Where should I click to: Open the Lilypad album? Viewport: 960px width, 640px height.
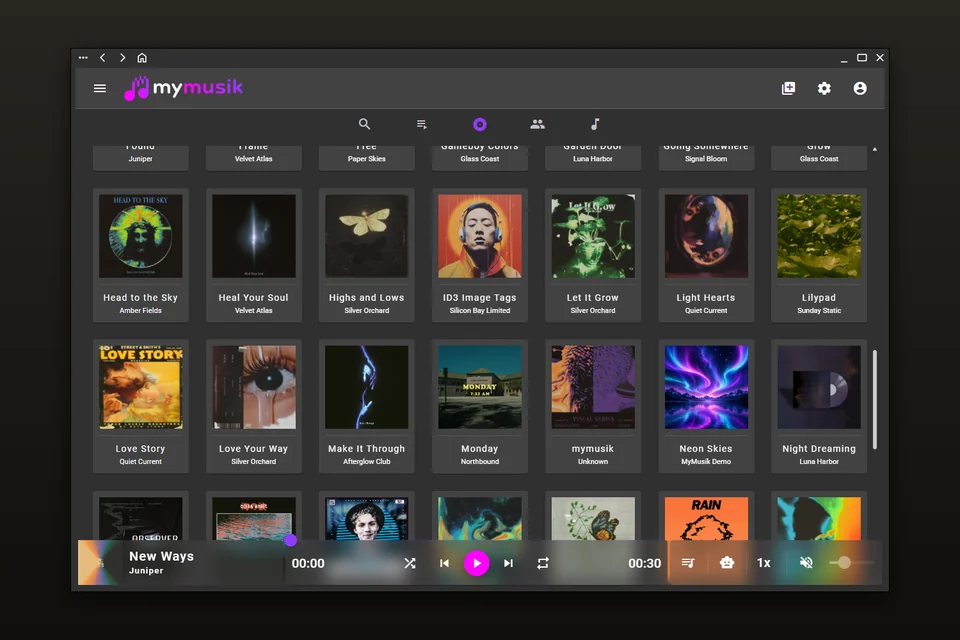coord(819,255)
